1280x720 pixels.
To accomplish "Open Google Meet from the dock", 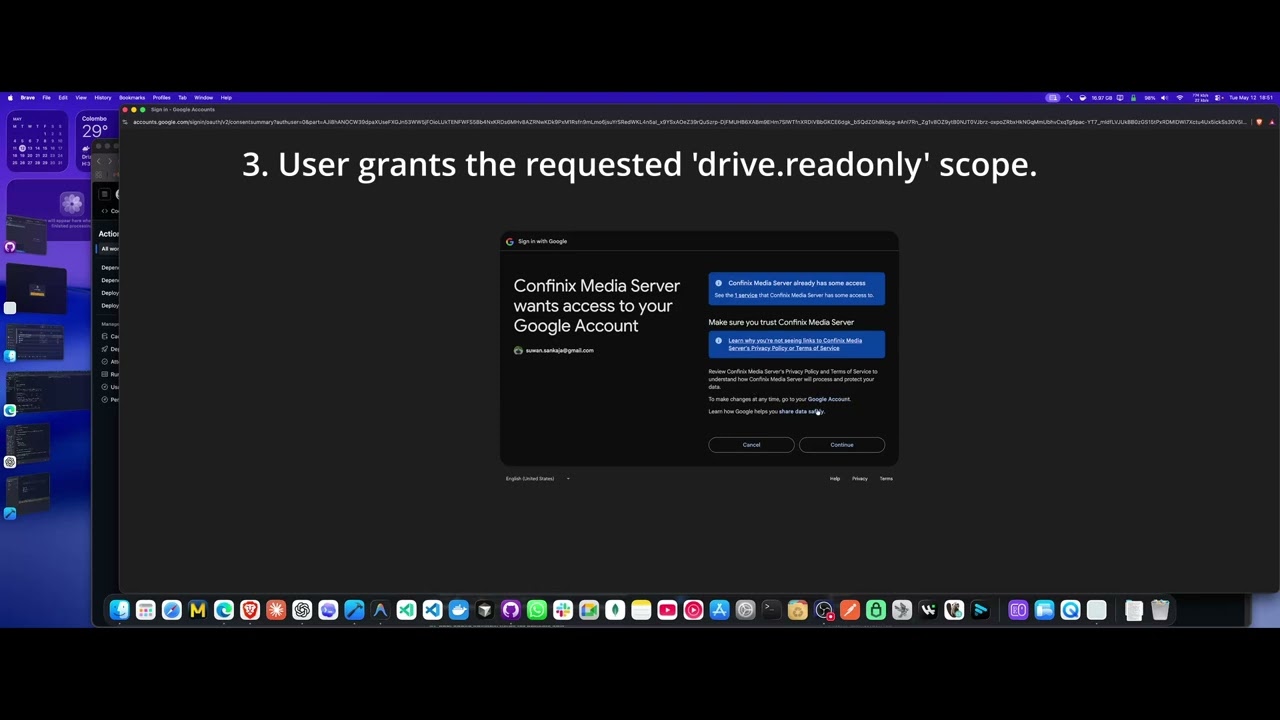I will [589, 610].
